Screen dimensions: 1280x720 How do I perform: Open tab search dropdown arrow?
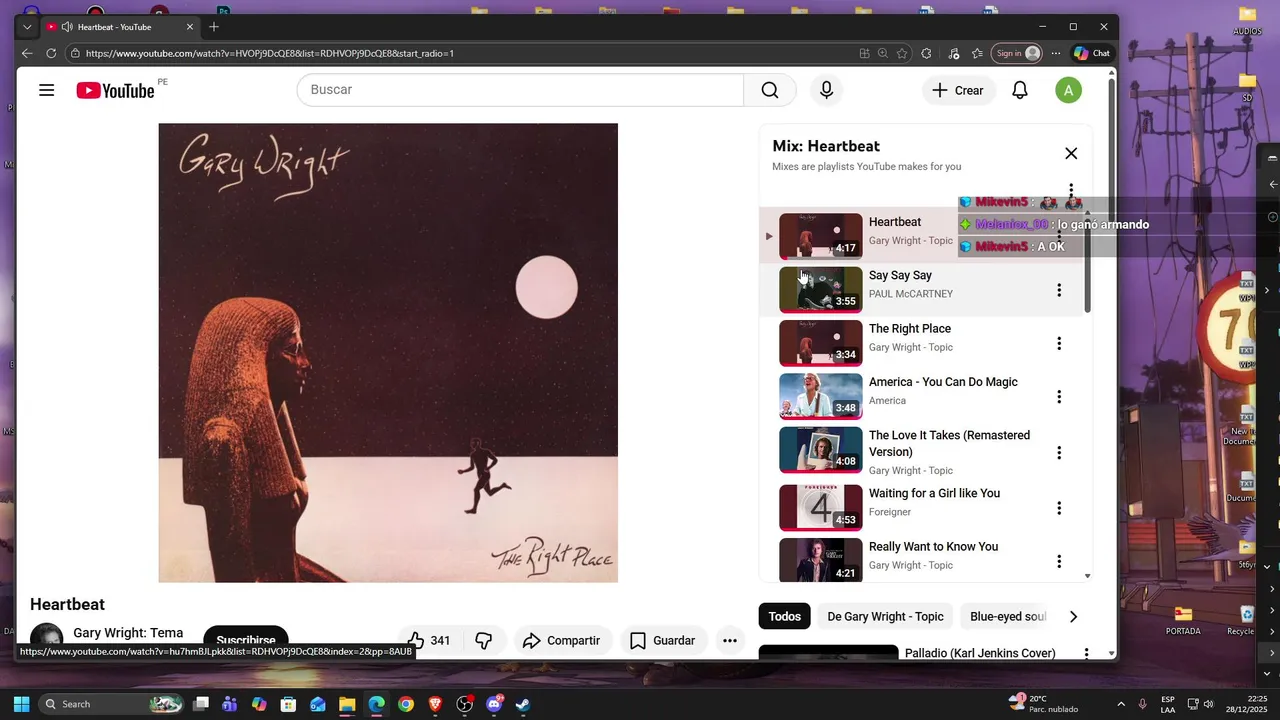(x=27, y=27)
